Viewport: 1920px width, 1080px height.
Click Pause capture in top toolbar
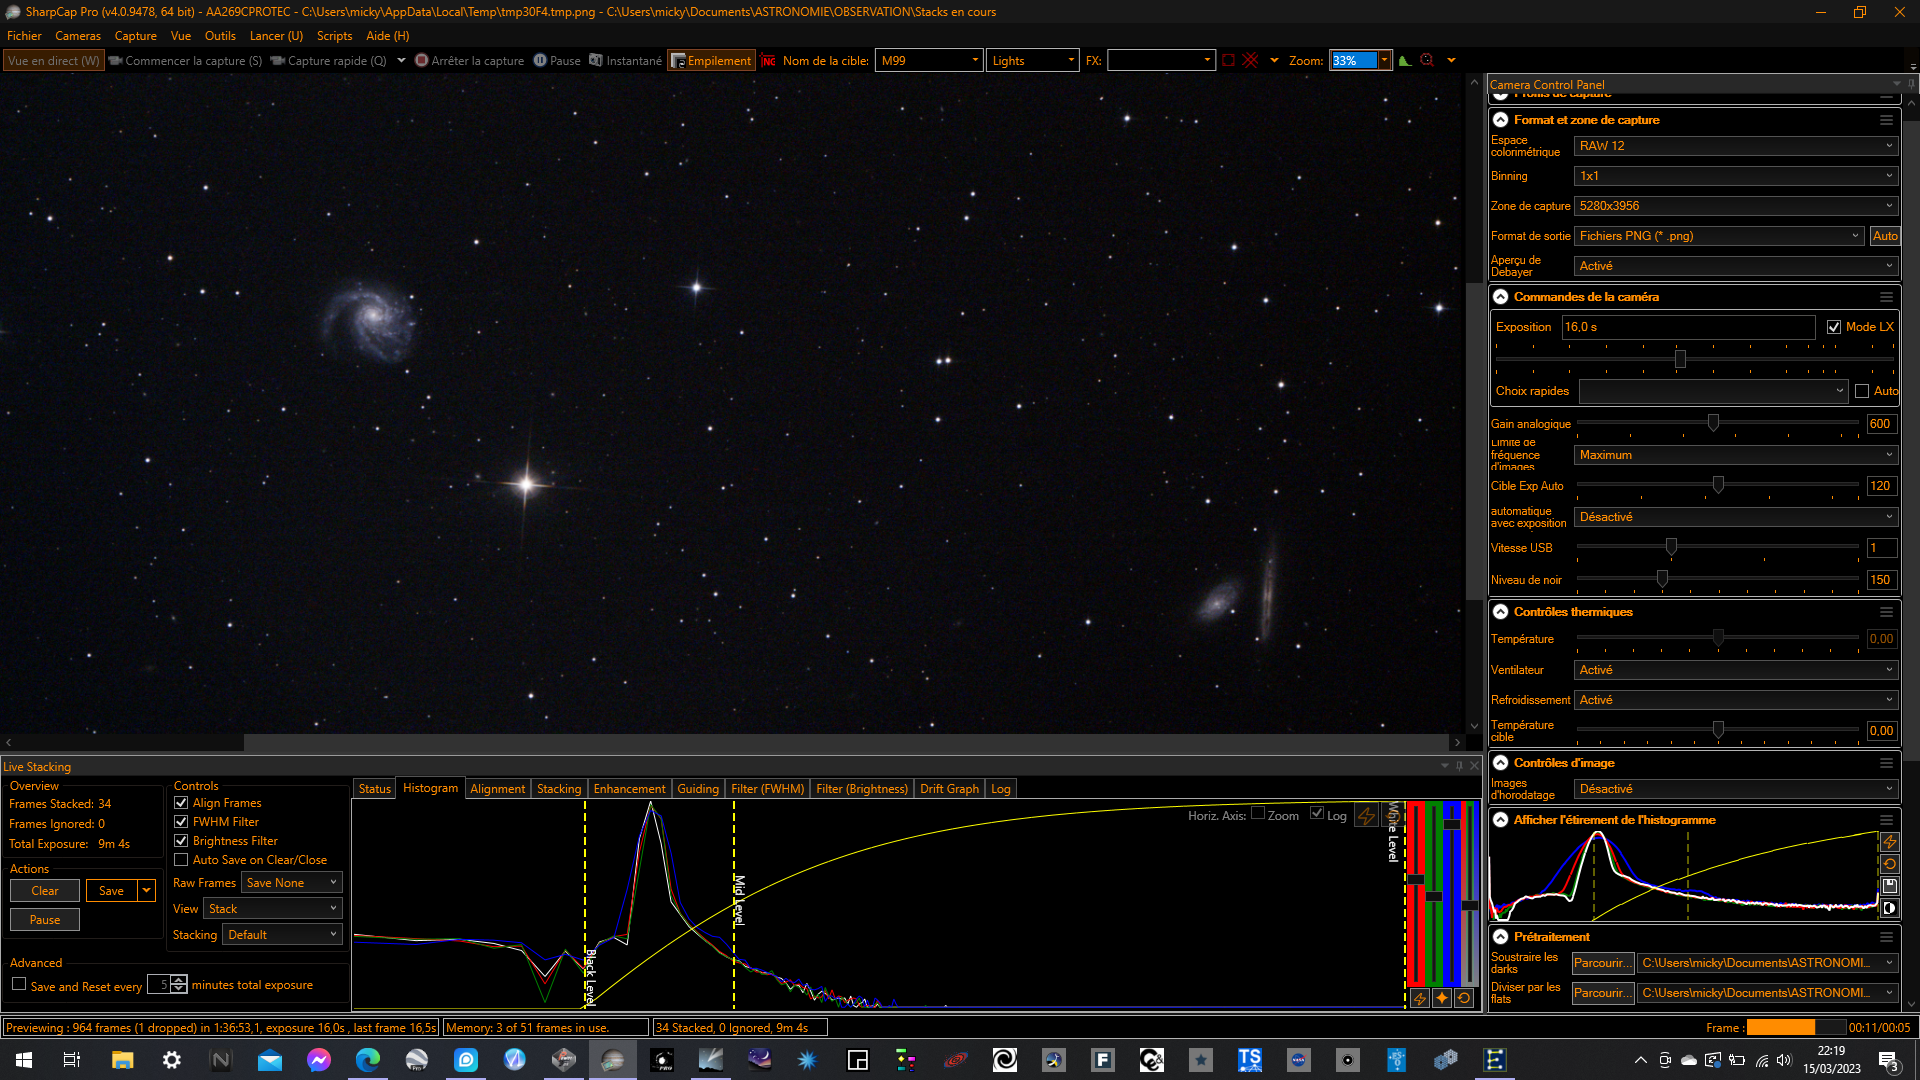click(x=557, y=61)
